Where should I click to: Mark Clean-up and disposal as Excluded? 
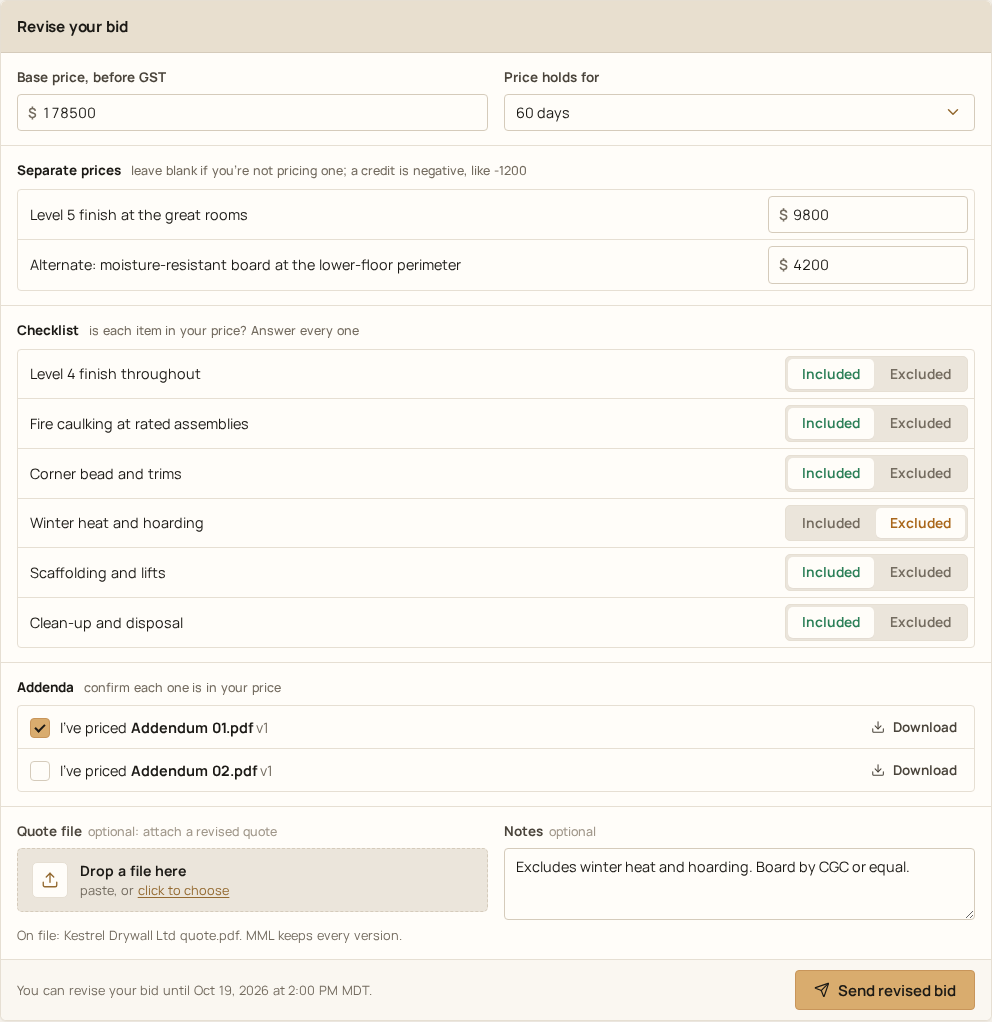click(x=920, y=622)
